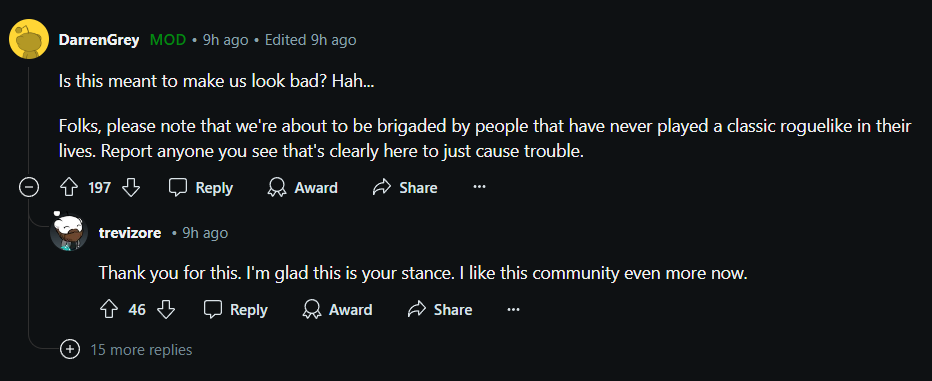
Task: Open DarrenGrey's avatar profile
Action: 29,39
